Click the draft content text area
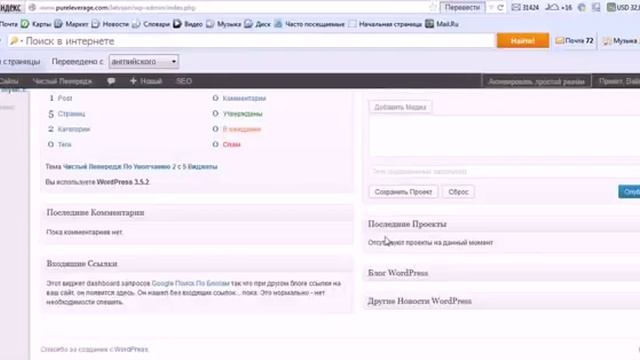The image size is (640, 360). pyautogui.click(x=504, y=137)
